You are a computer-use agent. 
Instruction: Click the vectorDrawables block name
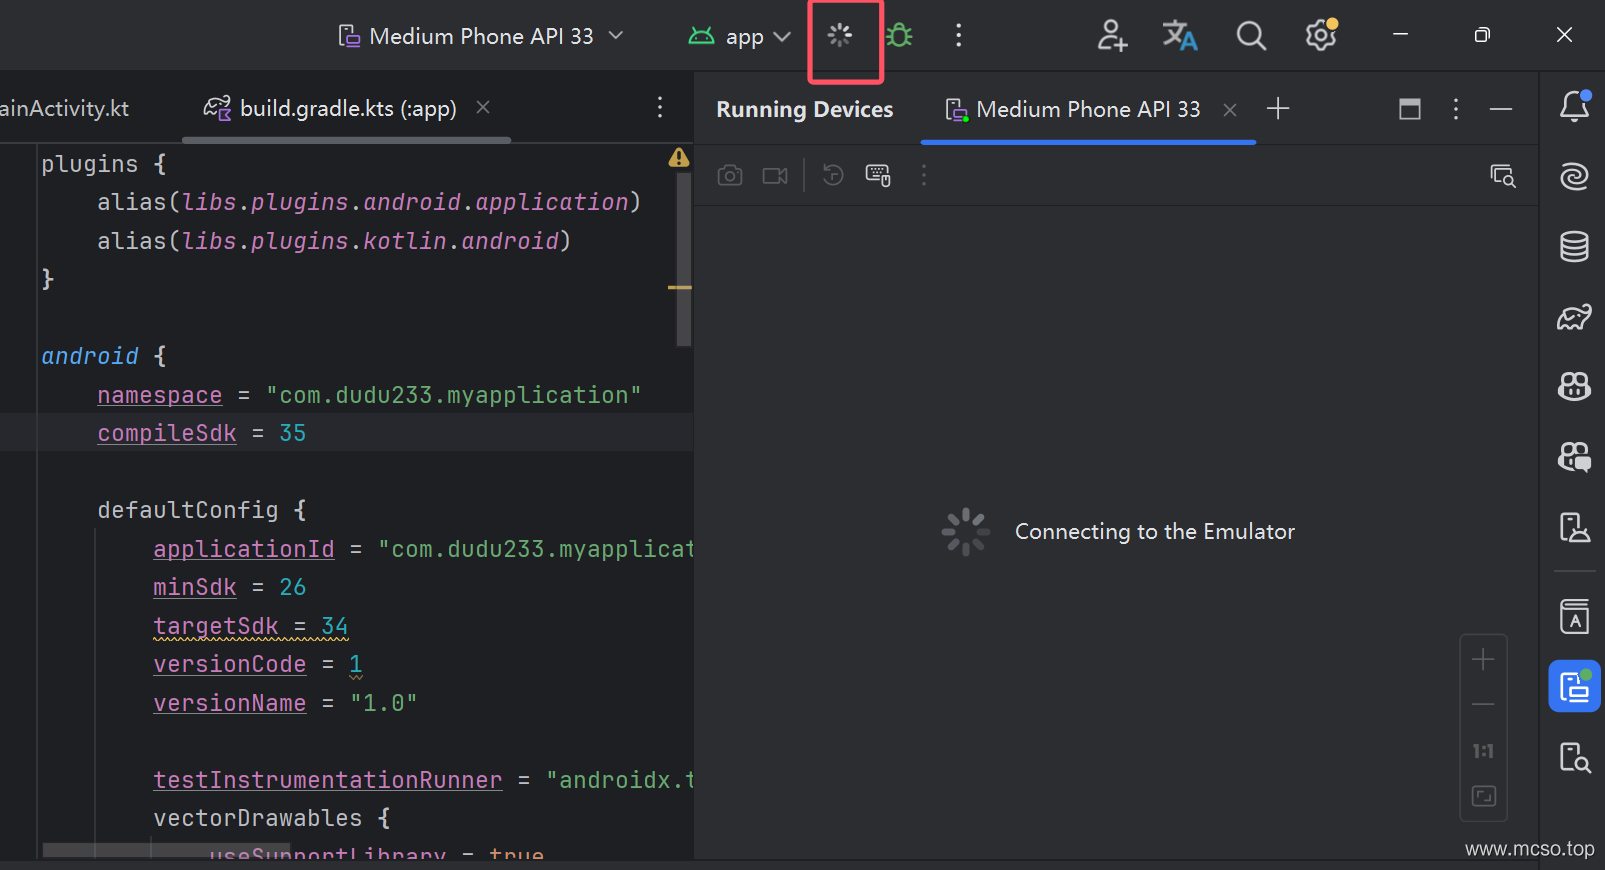[258, 819]
